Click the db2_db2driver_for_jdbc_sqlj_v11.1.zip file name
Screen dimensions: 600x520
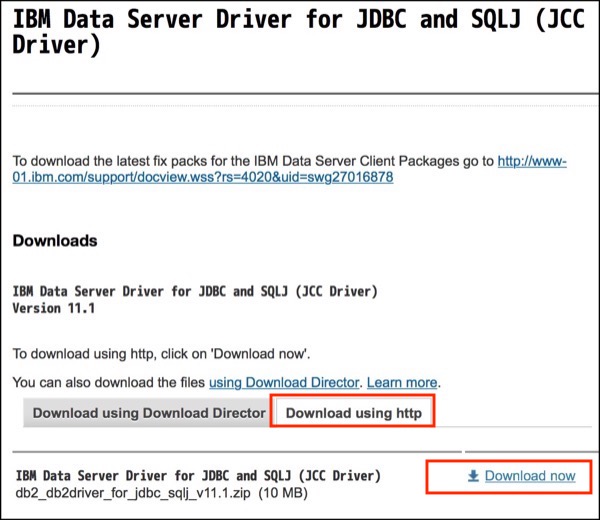click(x=133, y=493)
